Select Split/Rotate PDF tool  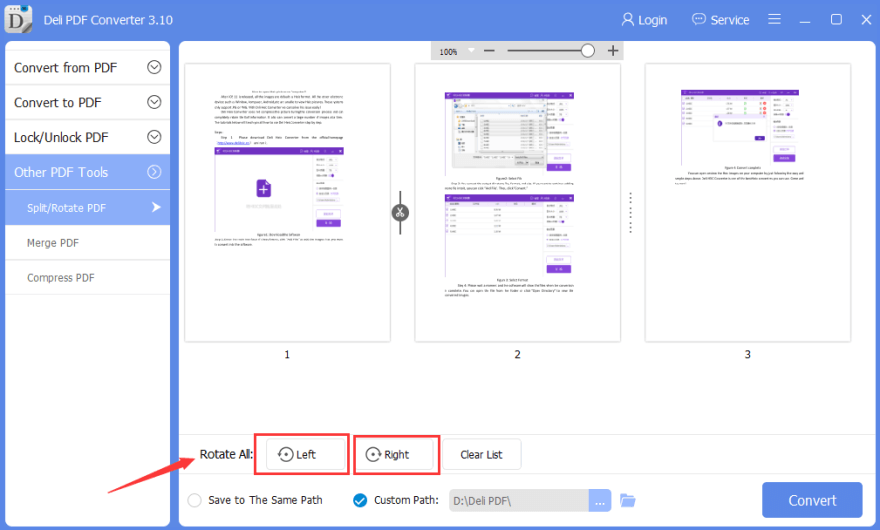pyautogui.click(x=88, y=208)
